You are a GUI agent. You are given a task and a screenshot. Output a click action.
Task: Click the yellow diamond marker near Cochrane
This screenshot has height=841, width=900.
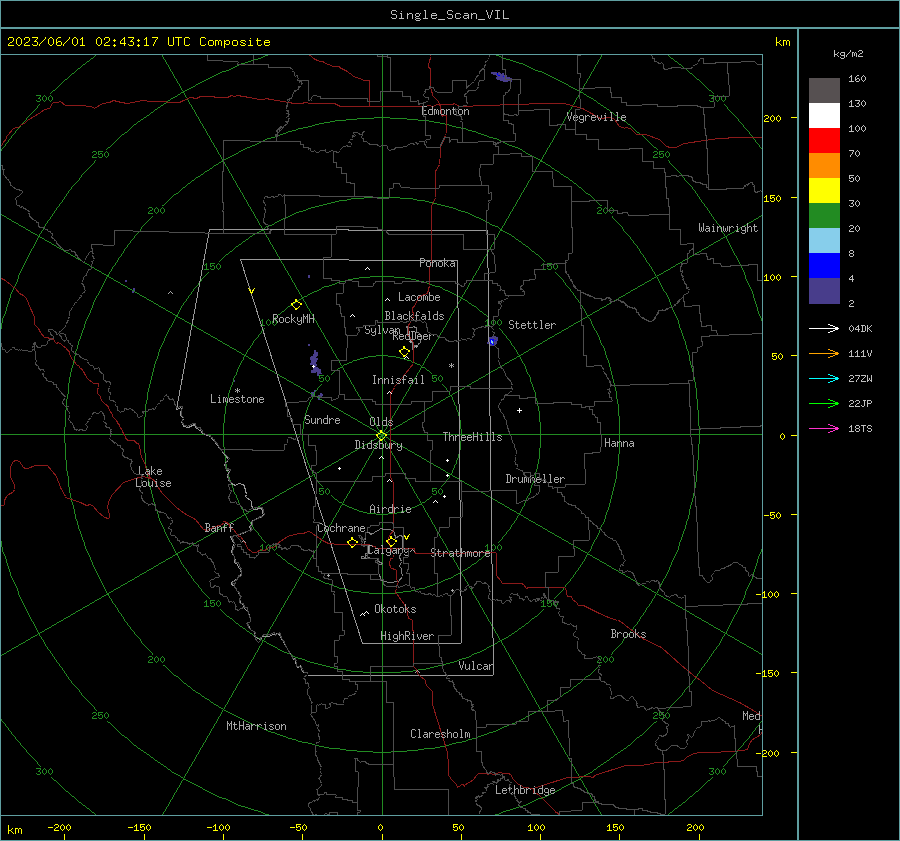coord(352,542)
